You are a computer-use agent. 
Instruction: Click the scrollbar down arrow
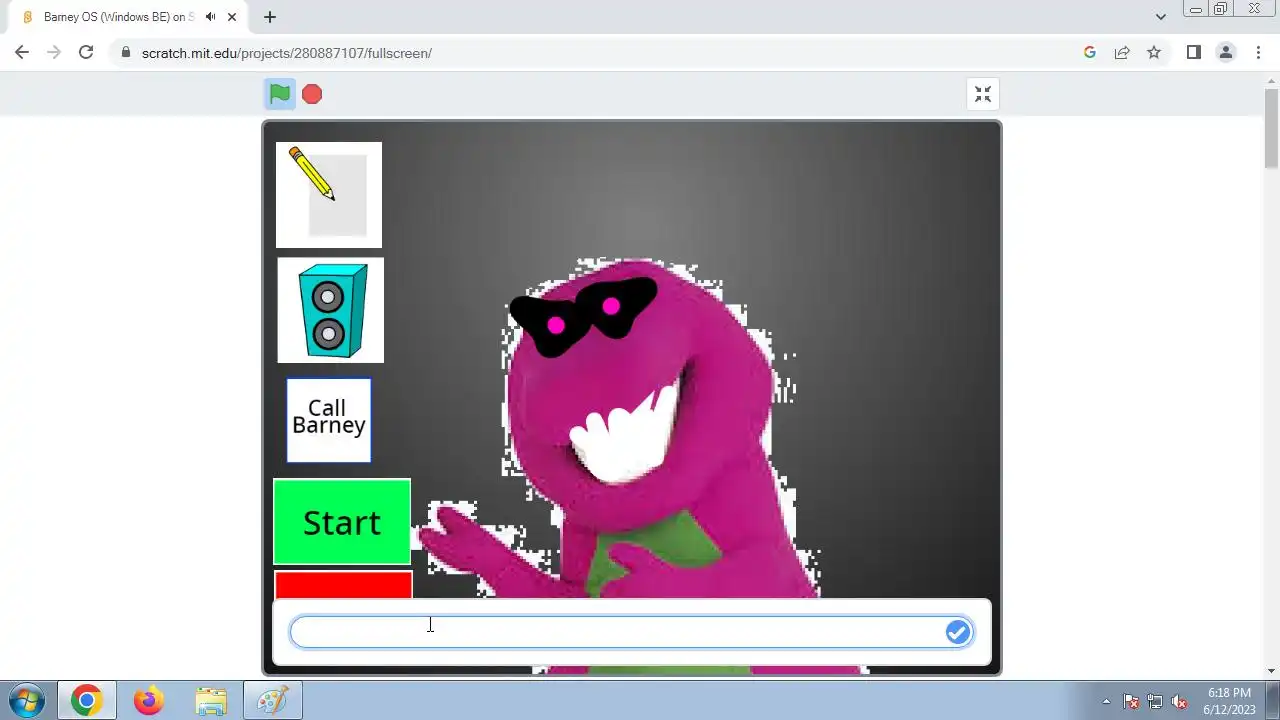[x=1271, y=670]
